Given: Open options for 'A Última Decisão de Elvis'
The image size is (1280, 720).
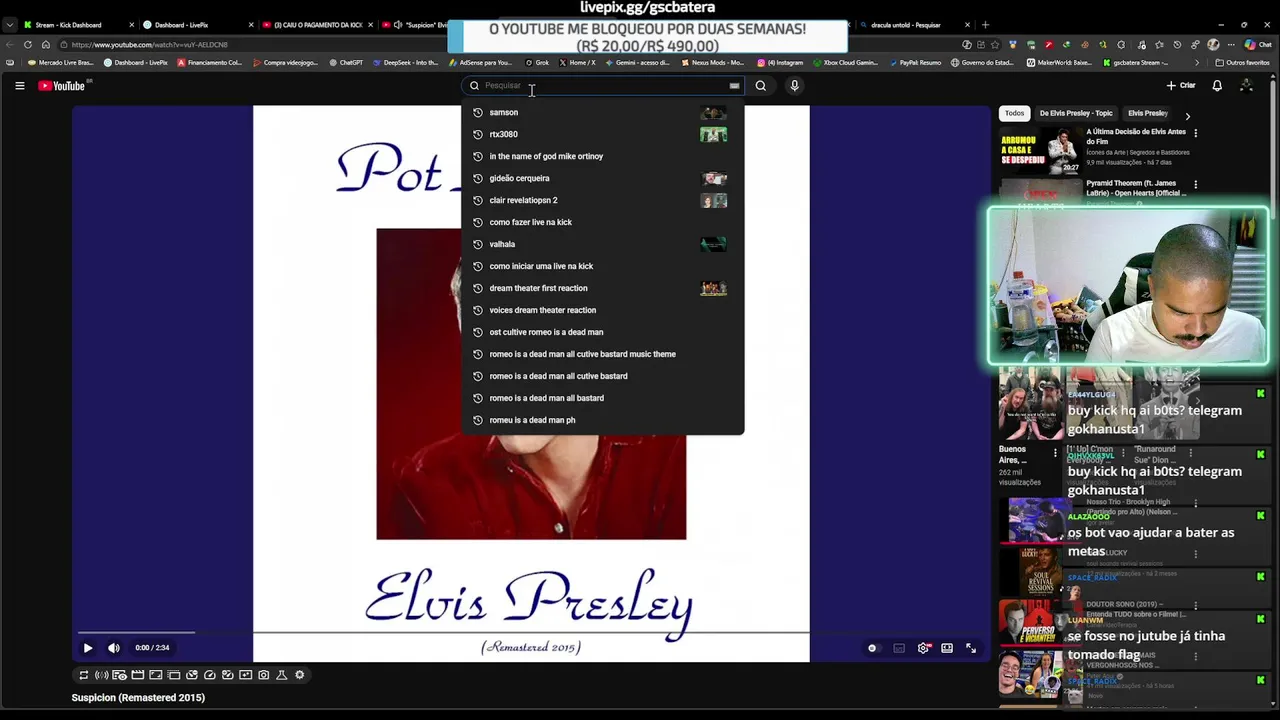Looking at the screenshot, I should (1196, 132).
